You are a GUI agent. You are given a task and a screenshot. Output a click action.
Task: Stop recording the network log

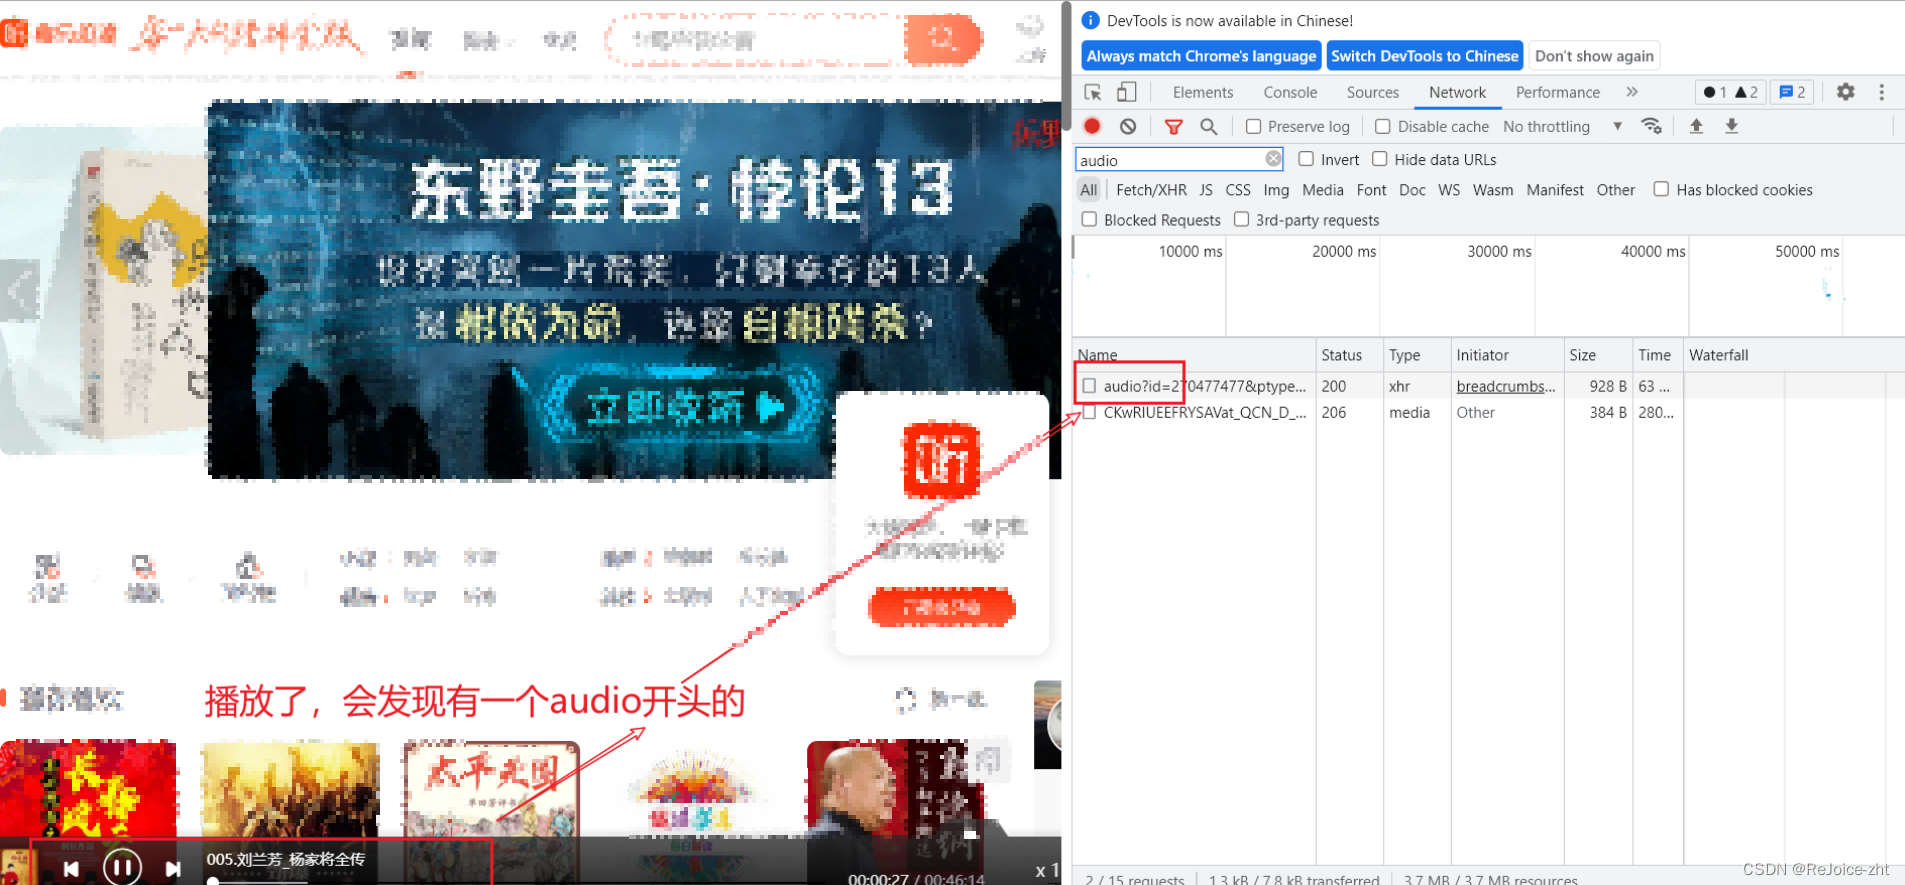pyautogui.click(x=1092, y=126)
